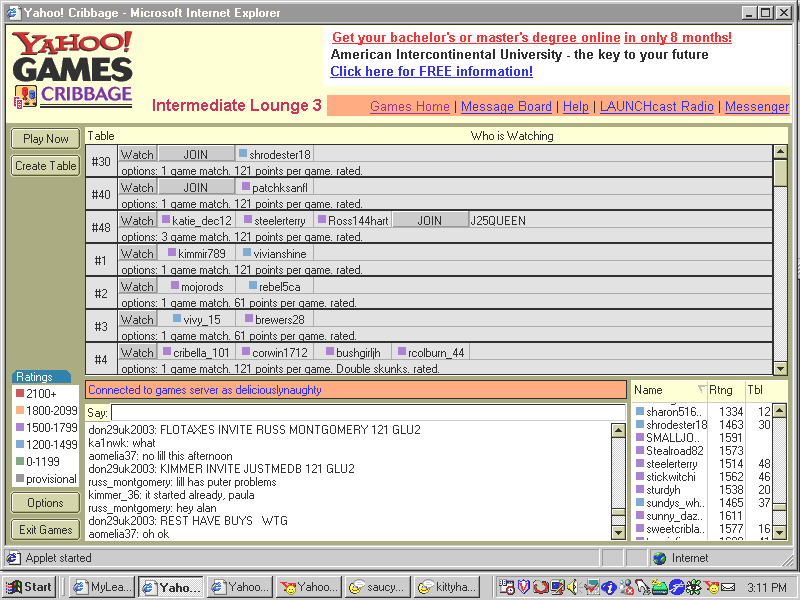Click the table list scrollbar thumb
Viewport: 800px width, 600px height.
point(780,172)
